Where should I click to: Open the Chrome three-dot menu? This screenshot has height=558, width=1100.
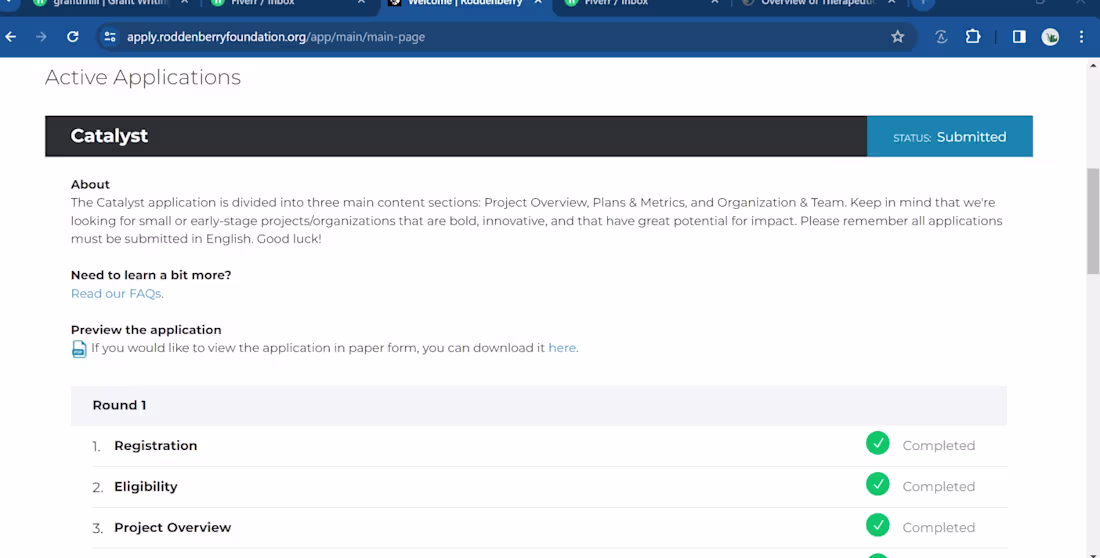(1081, 36)
